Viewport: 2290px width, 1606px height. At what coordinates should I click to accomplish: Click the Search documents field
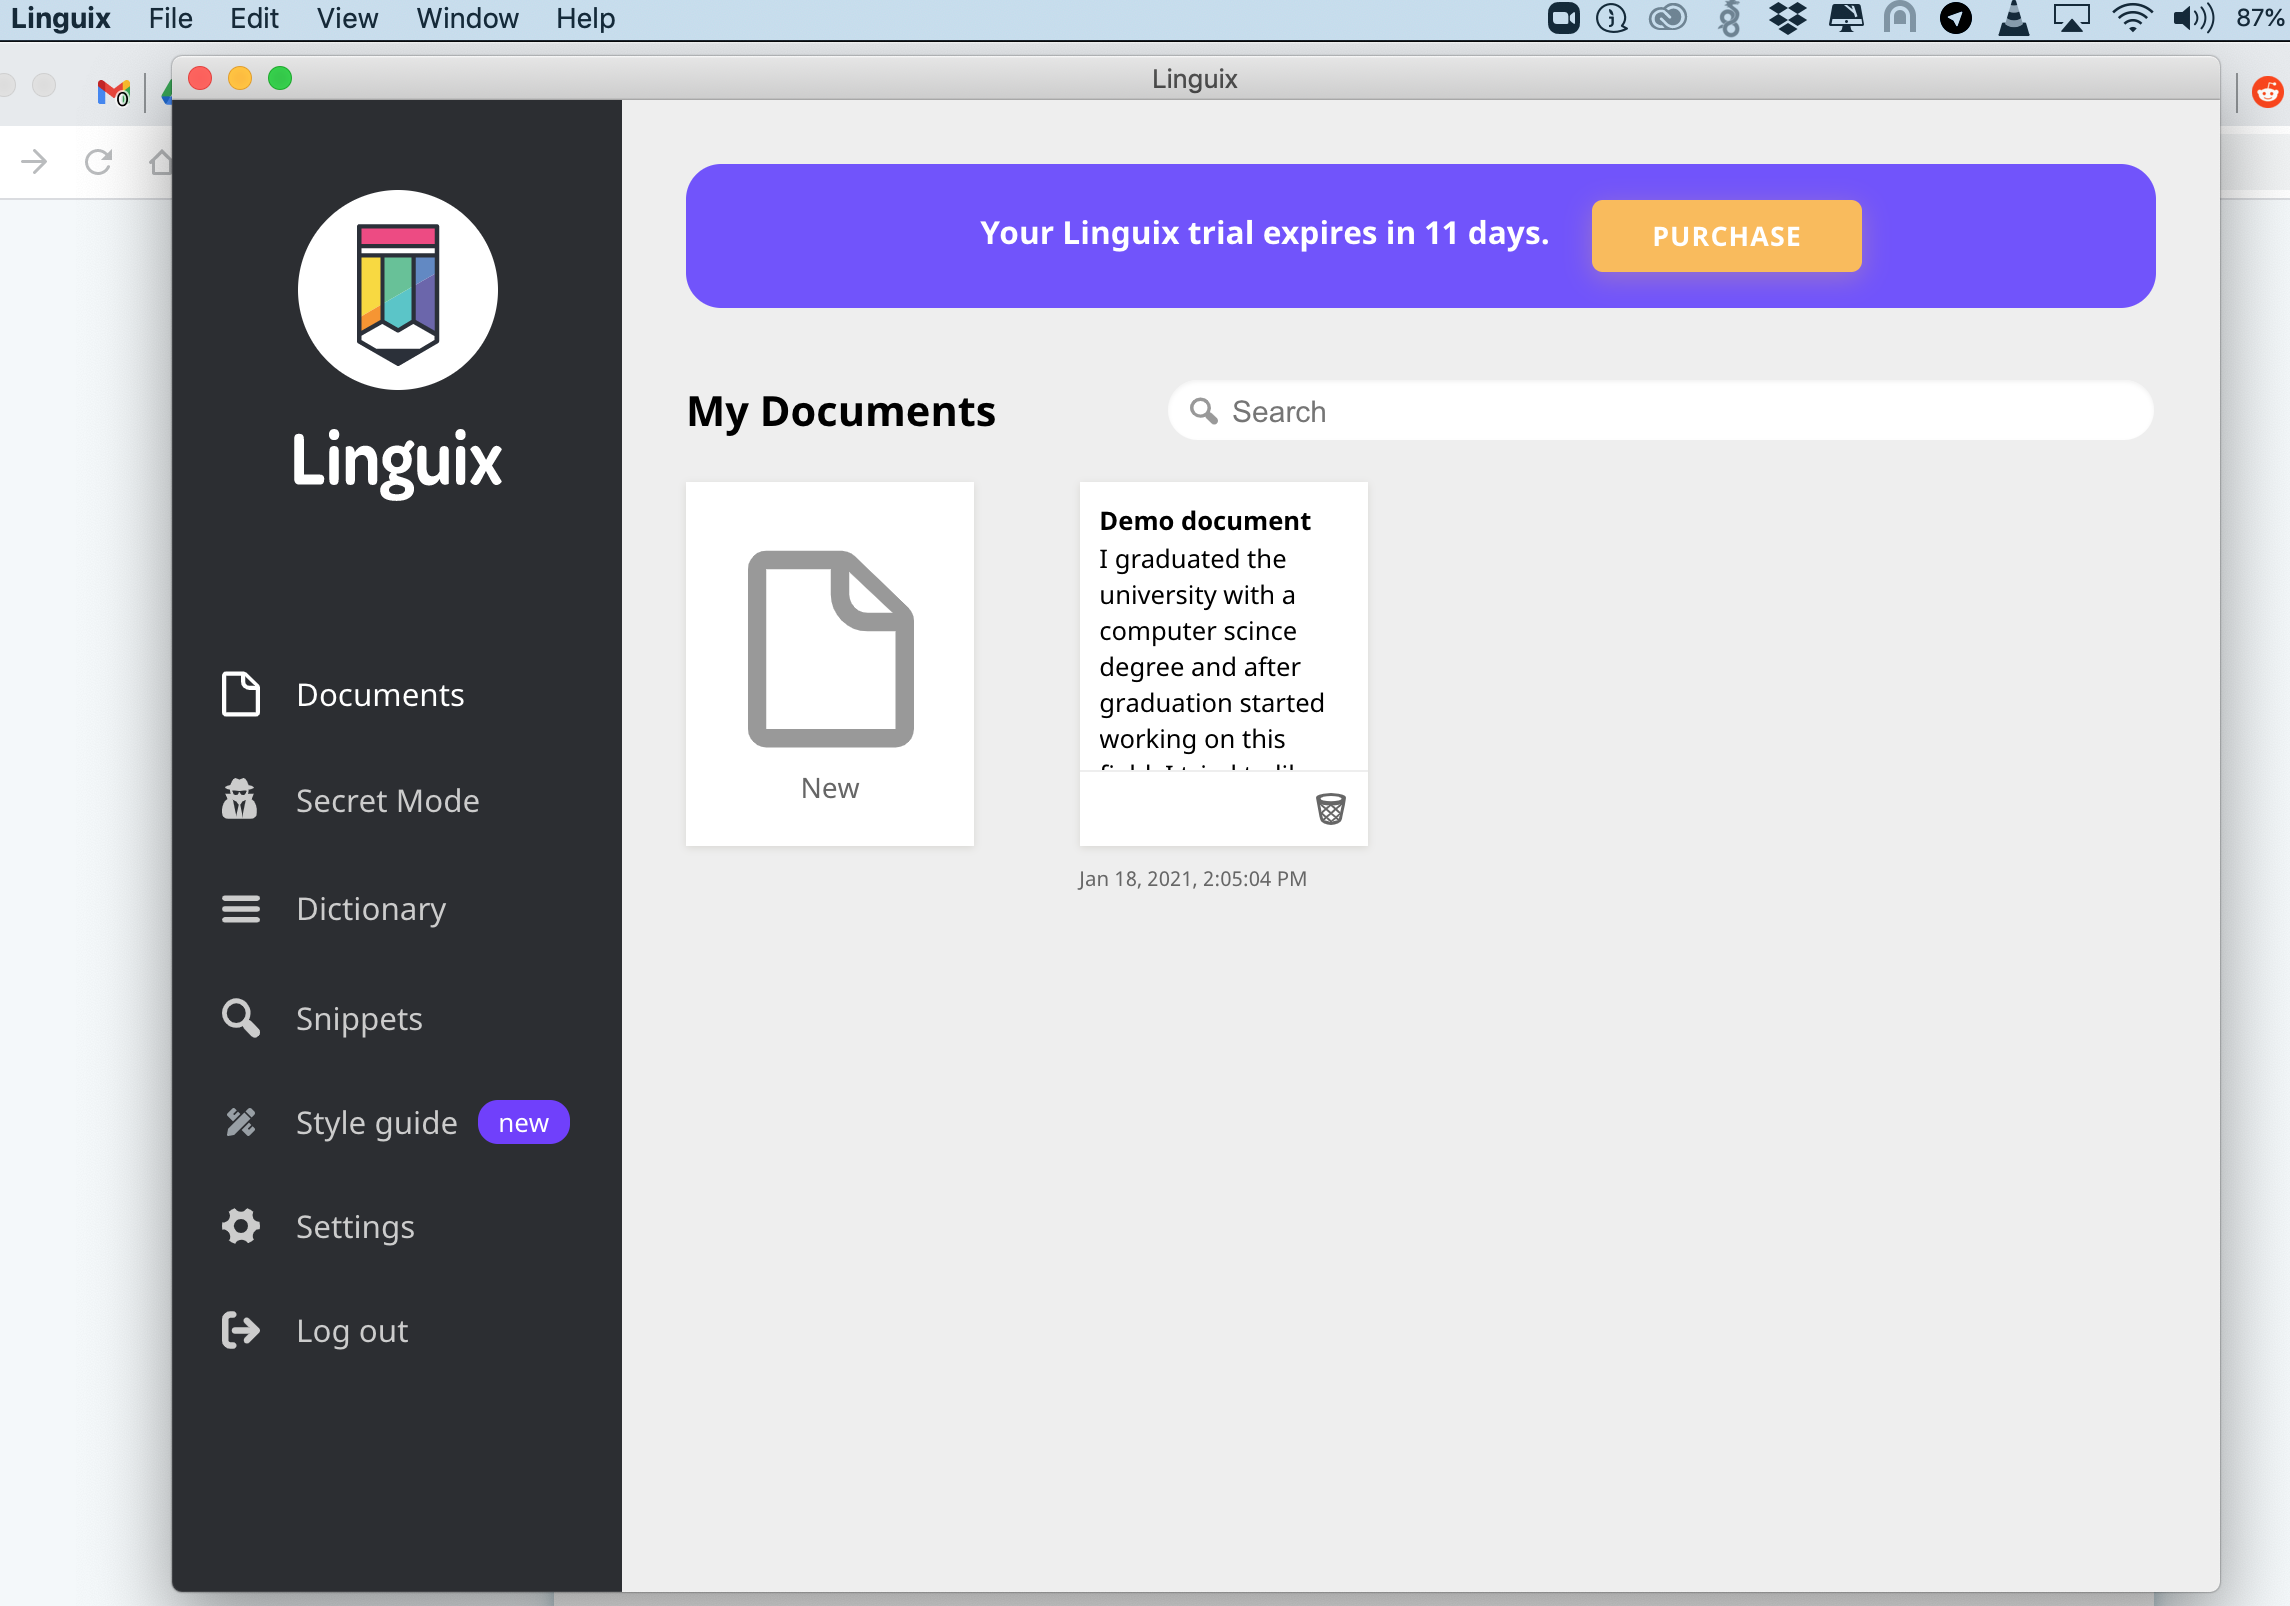point(1660,411)
